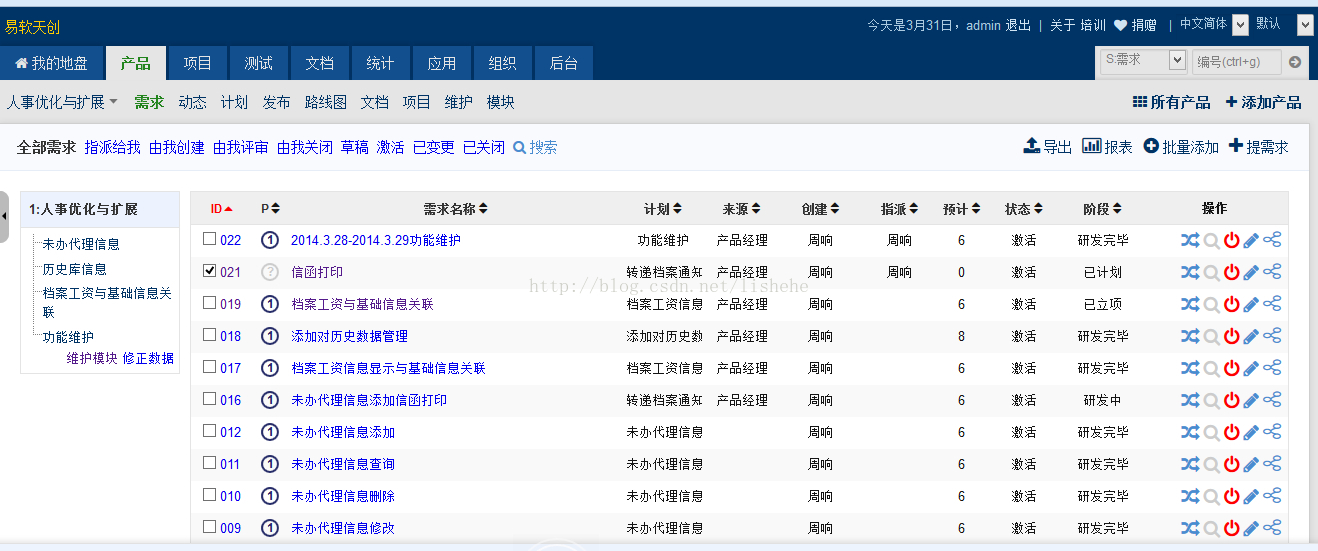Click the sidebar collapse handle on the left edge
This screenshot has height=551, width=1318.
4,215
